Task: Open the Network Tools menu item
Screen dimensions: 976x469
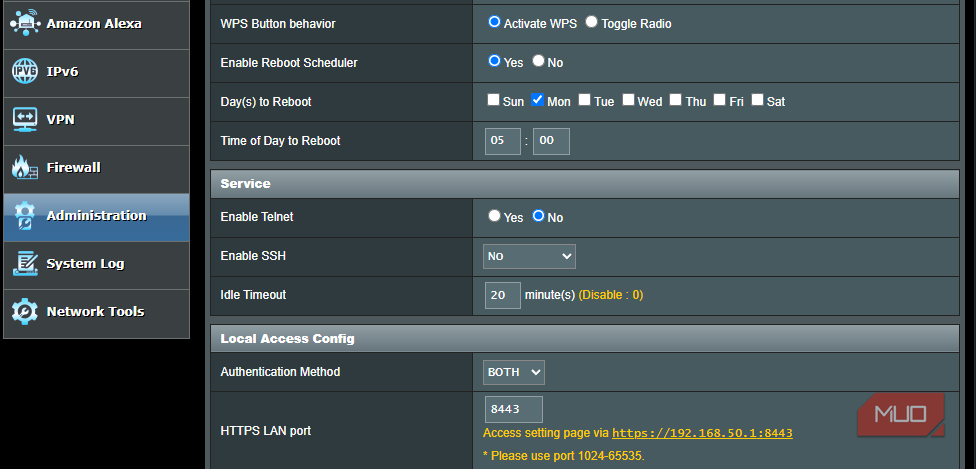Action: pyautogui.click(x=95, y=312)
